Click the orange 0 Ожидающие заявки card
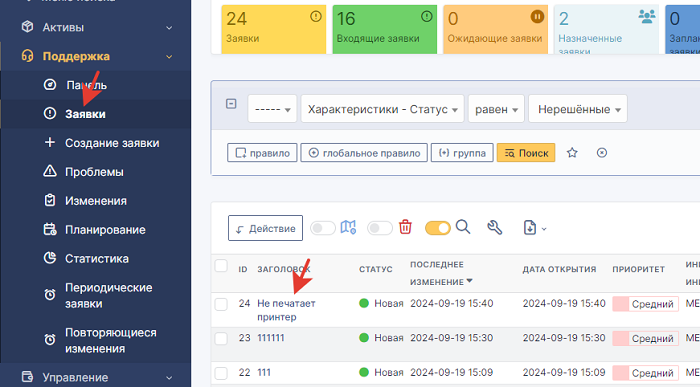This screenshot has width=700, height=387. pyautogui.click(x=495, y=29)
